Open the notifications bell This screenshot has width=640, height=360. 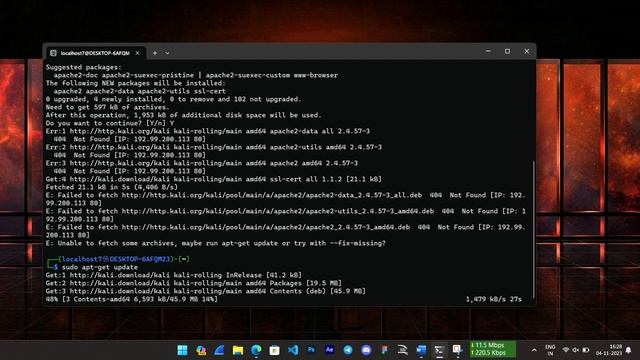coord(629,350)
